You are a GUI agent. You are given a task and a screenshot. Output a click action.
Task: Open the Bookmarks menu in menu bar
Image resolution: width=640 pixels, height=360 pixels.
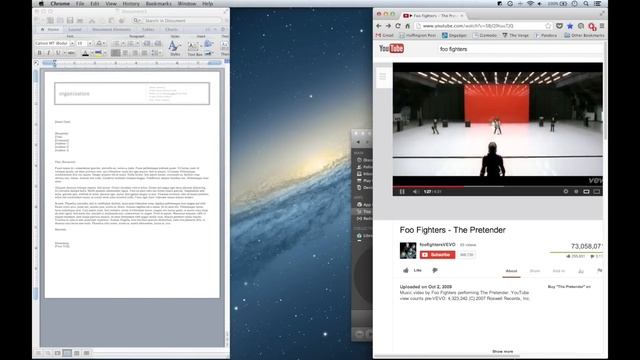[x=158, y=4]
